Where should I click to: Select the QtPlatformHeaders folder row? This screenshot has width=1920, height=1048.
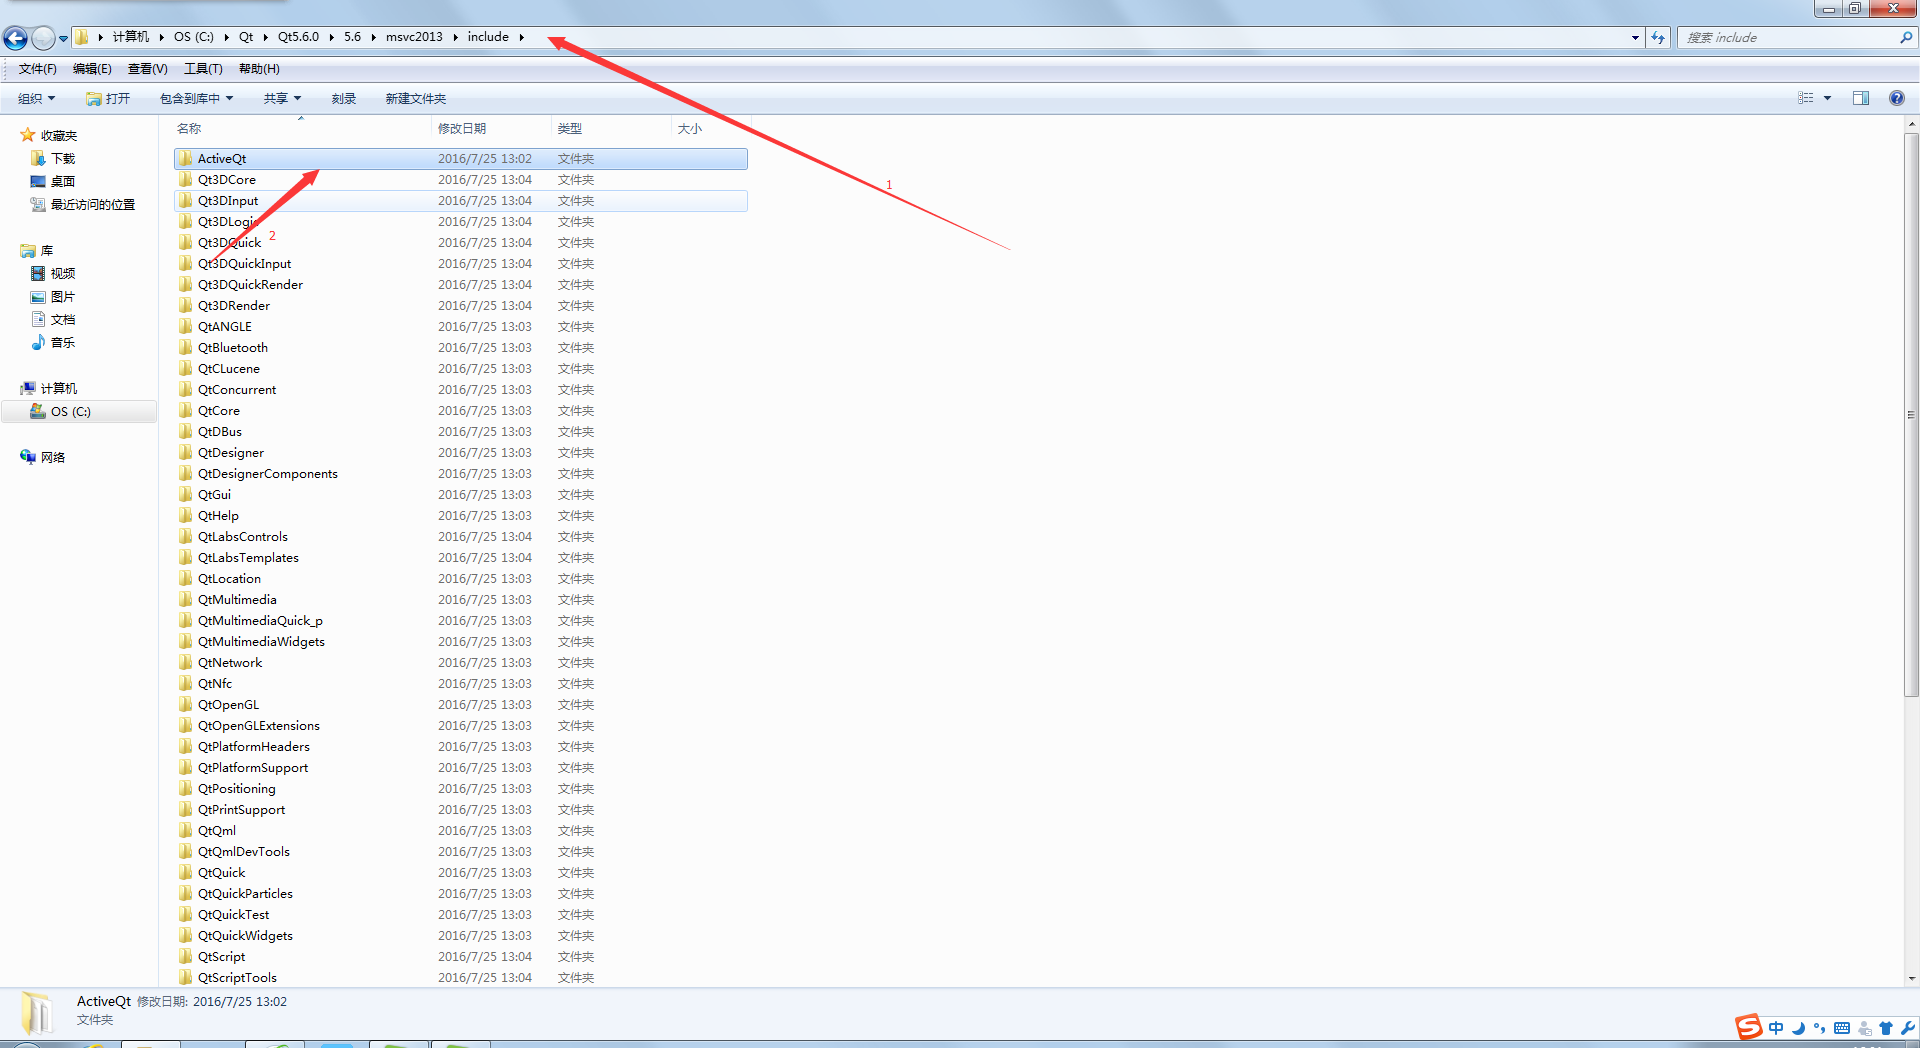coord(461,746)
